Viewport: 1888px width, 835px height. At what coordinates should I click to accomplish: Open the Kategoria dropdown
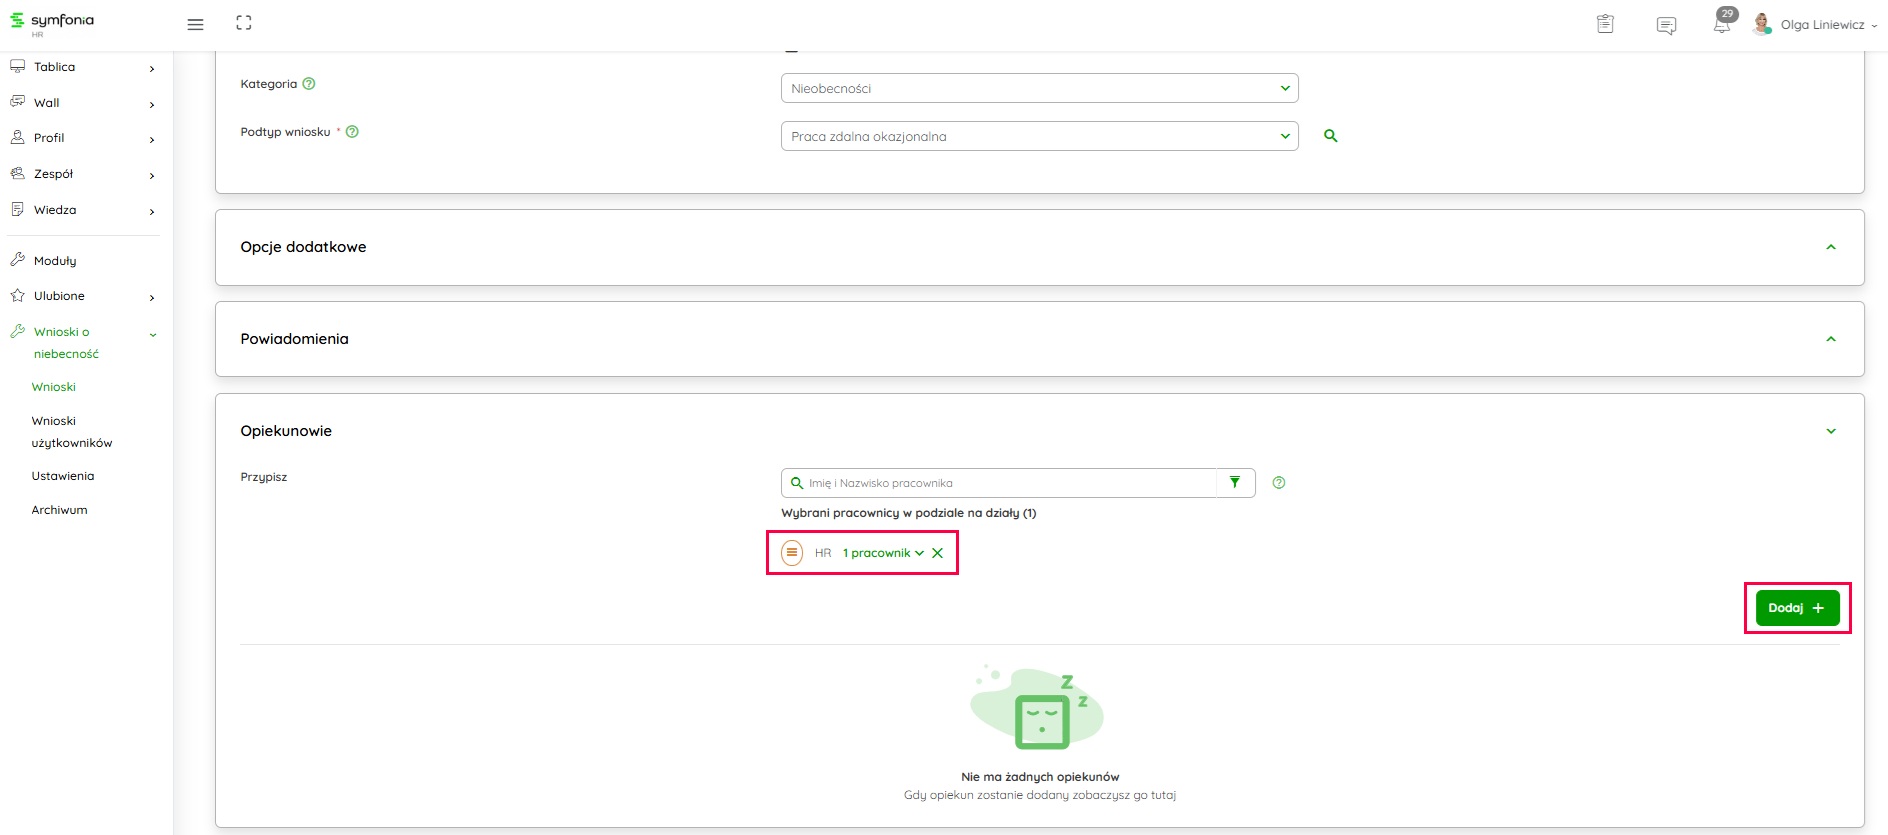[x=1039, y=88]
